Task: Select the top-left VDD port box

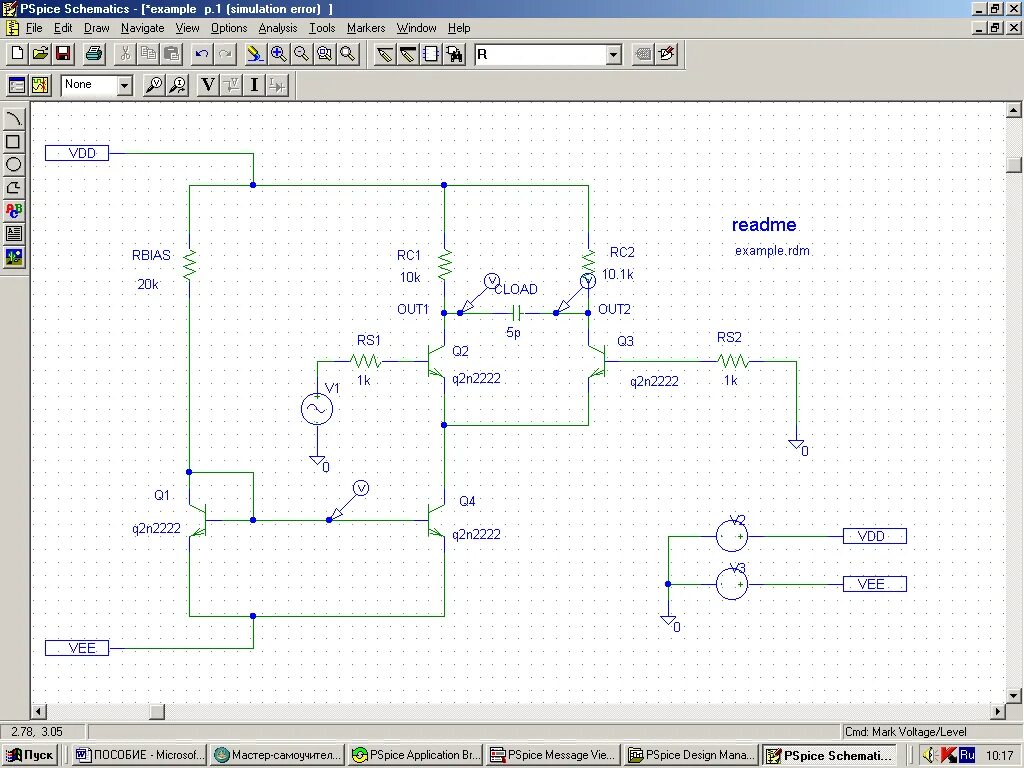Action: [x=77, y=153]
